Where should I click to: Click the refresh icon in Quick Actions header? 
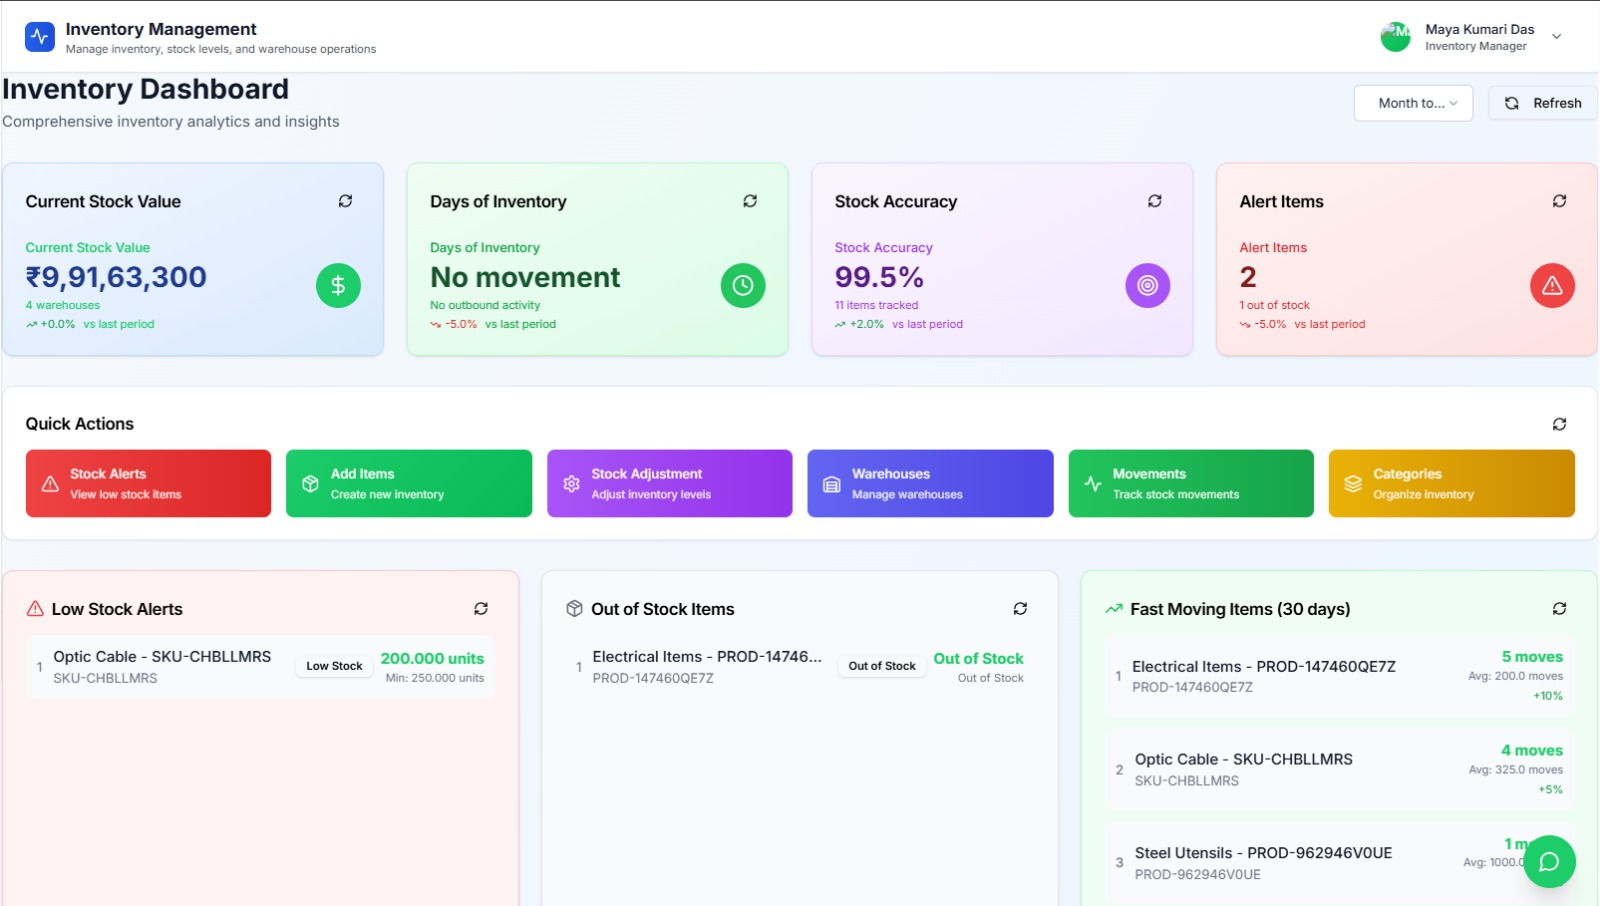(1560, 423)
